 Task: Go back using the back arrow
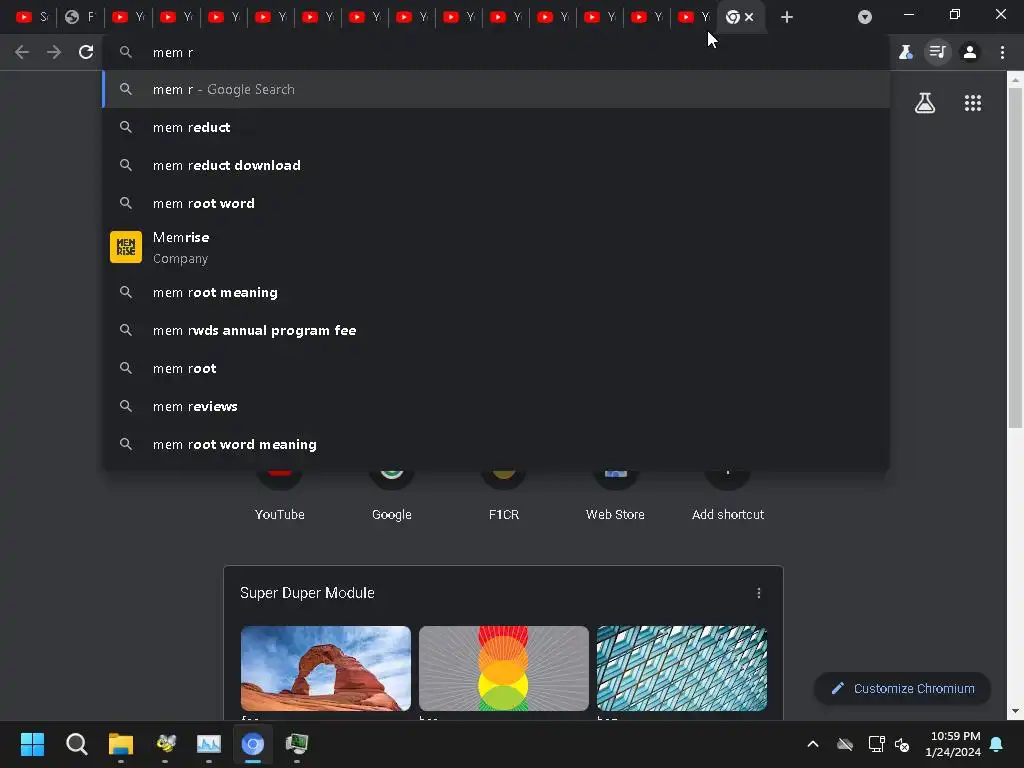(x=22, y=52)
